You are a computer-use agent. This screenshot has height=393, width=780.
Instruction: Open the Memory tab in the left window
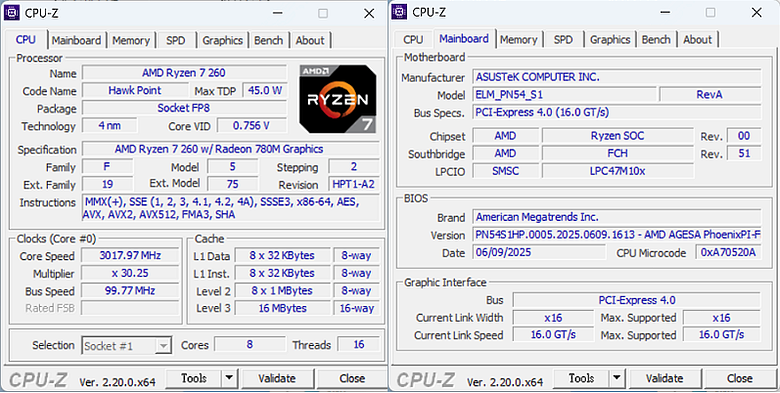(131, 40)
